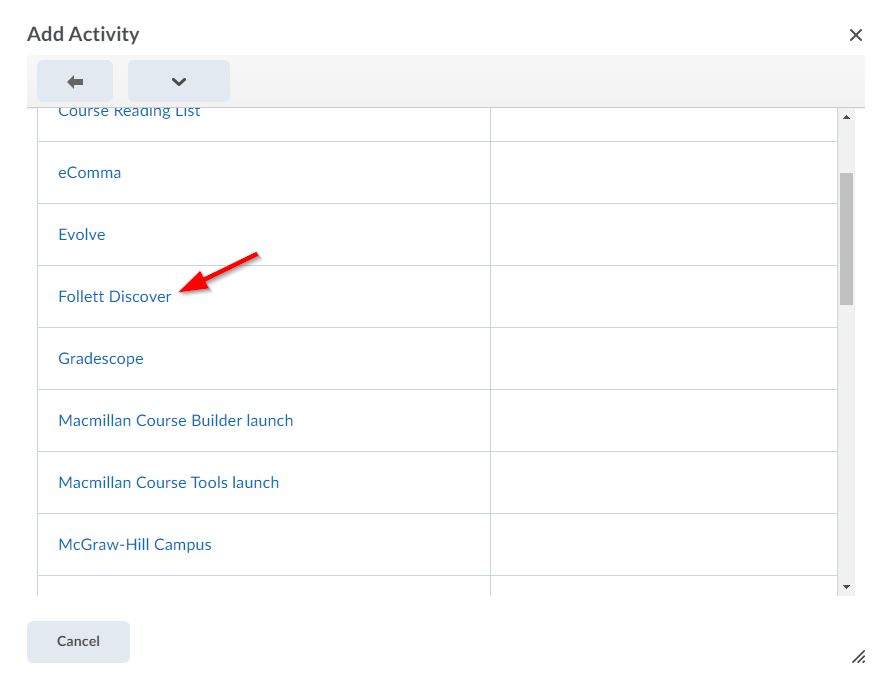892x689 pixels.
Task: Open the eComma activity
Action: 90,172
